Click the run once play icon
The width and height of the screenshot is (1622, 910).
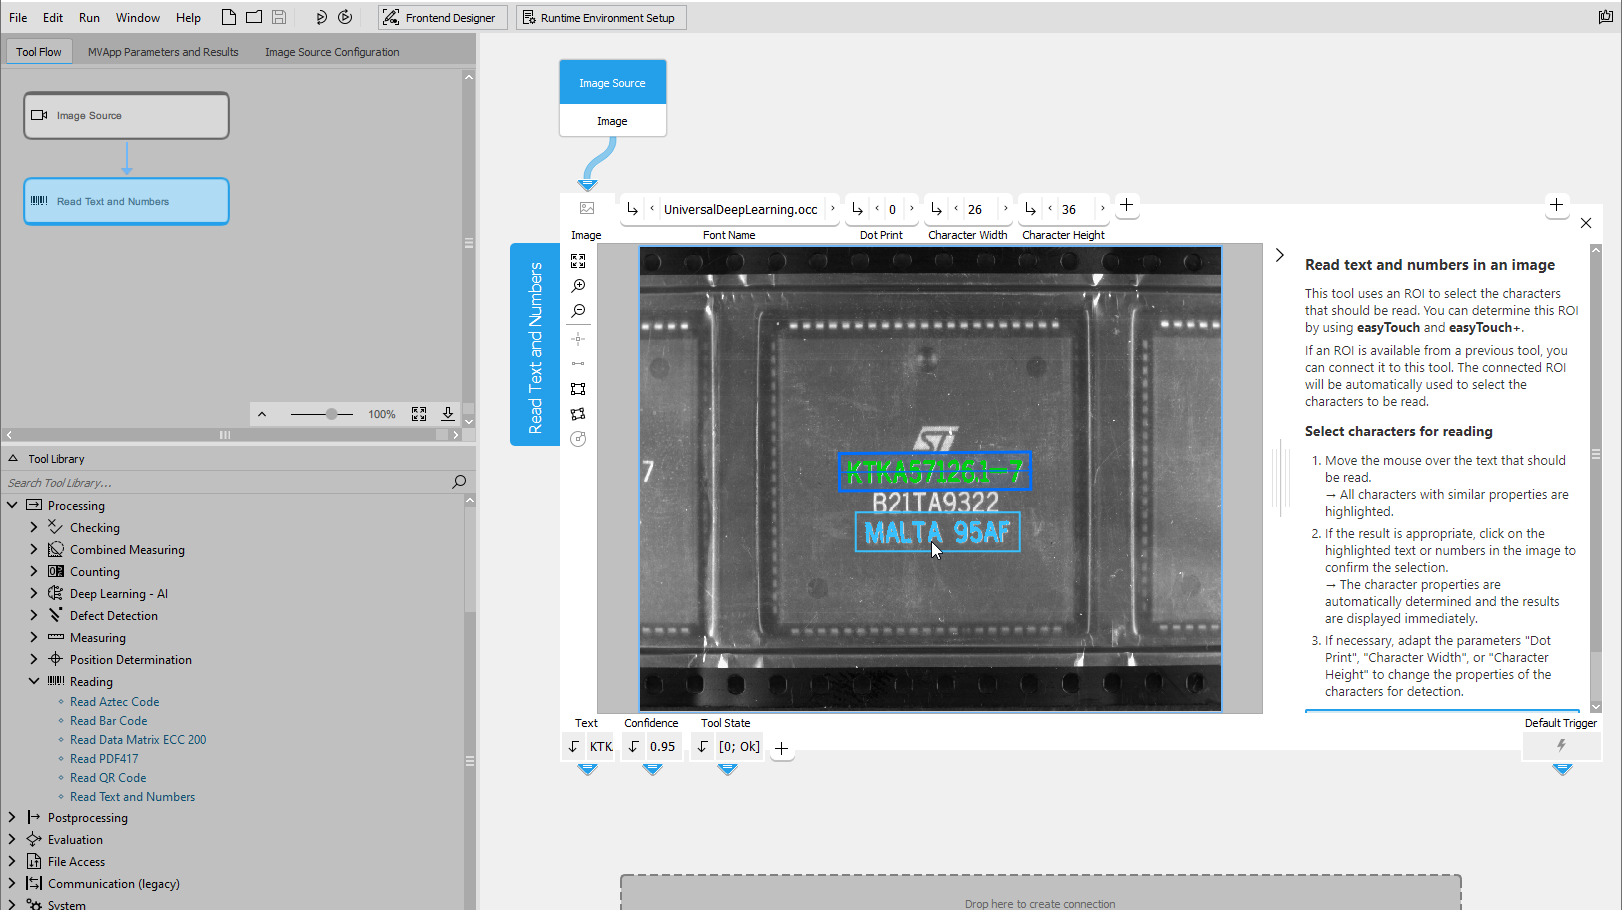tap(321, 17)
